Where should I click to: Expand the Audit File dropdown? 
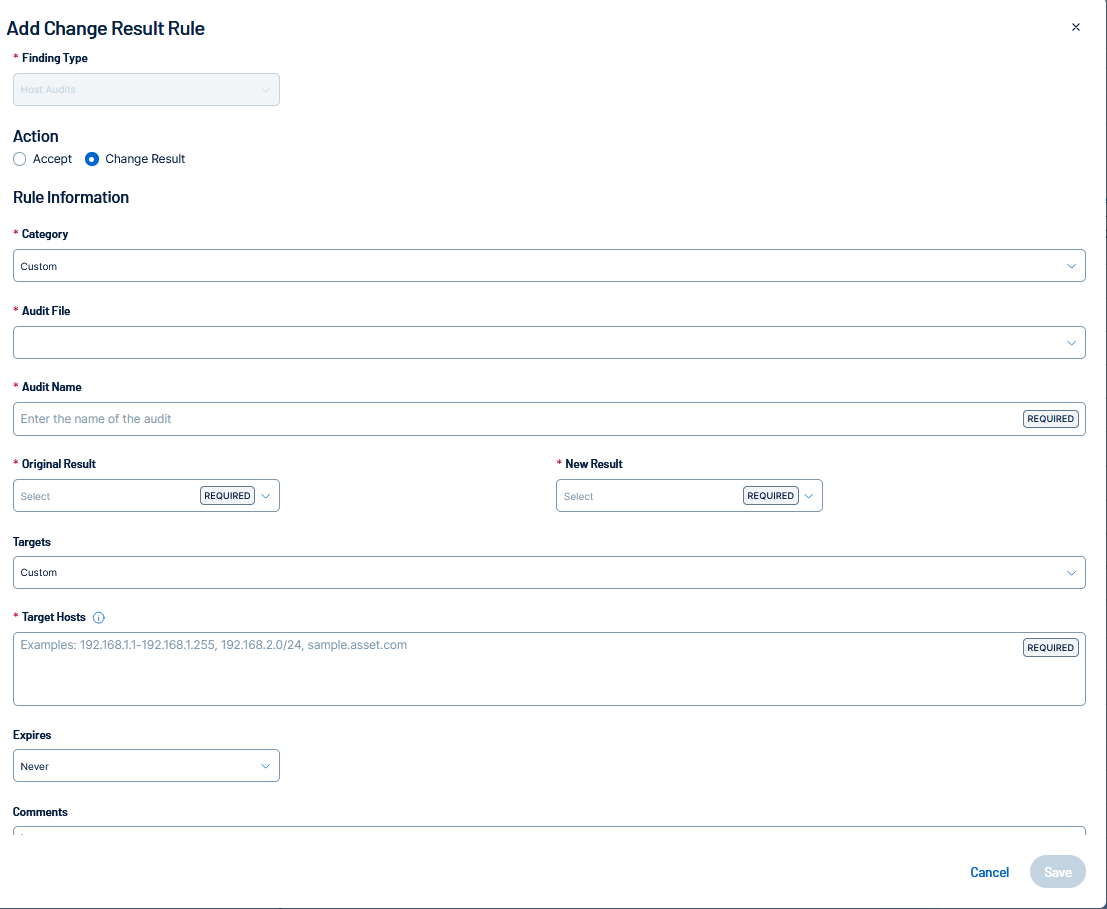point(548,342)
